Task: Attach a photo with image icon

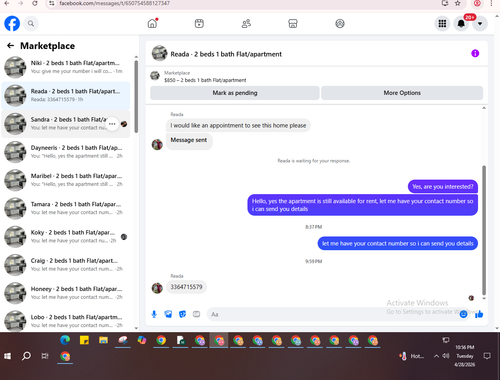Action: point(168,314)
